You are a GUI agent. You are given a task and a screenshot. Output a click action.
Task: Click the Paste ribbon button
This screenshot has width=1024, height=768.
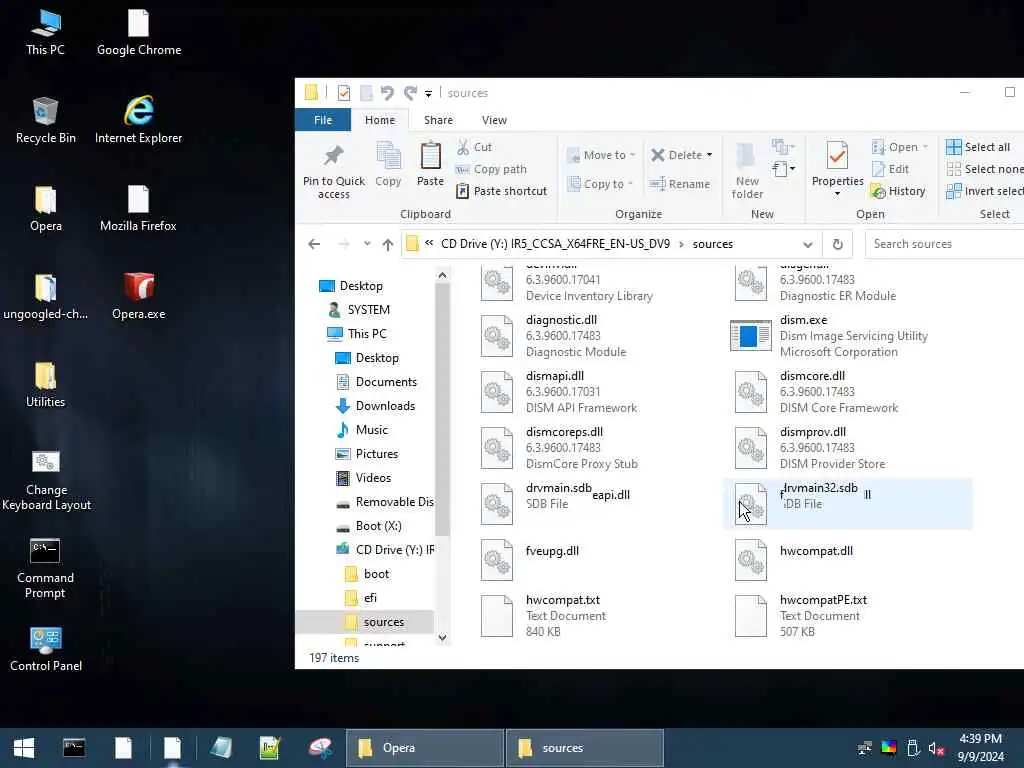tap(430, 165)
